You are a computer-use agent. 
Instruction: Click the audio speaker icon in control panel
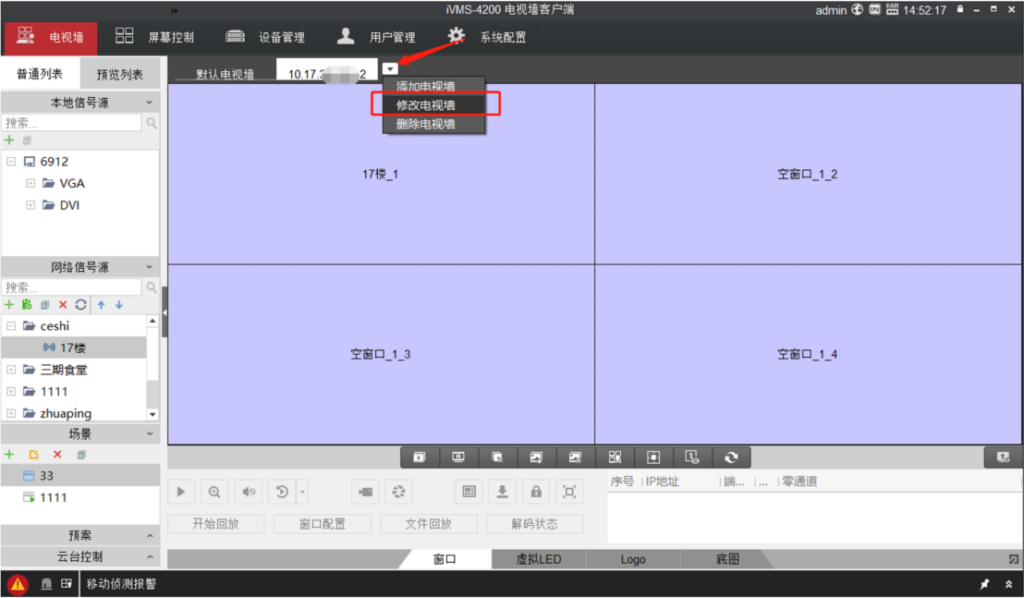click(249, 492)
